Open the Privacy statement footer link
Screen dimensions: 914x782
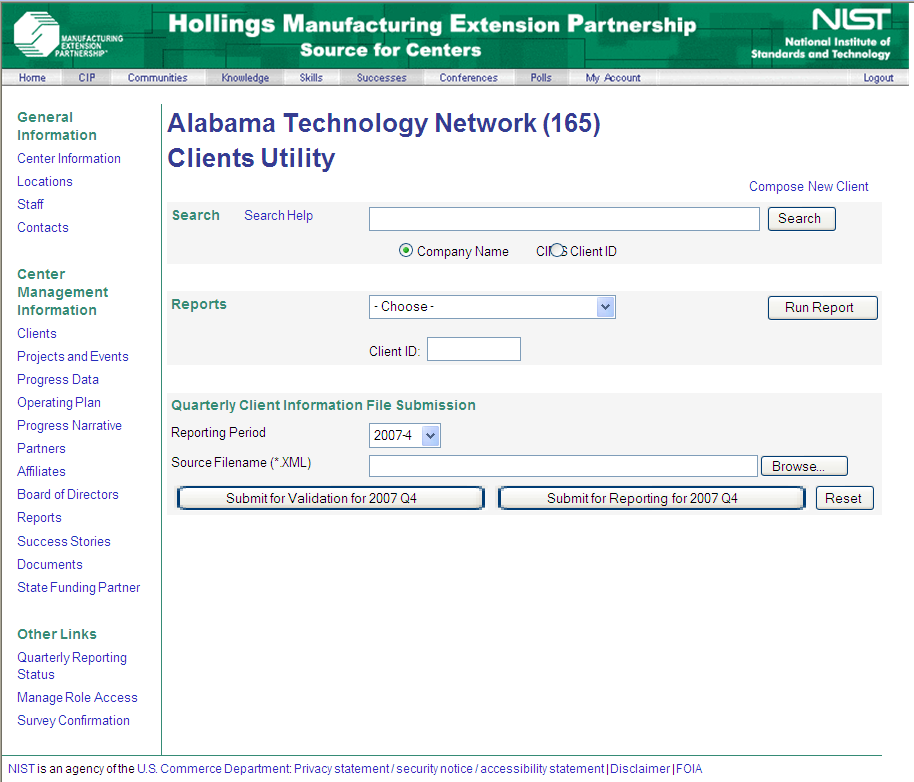pyautogui.click(x=342, y=769)
